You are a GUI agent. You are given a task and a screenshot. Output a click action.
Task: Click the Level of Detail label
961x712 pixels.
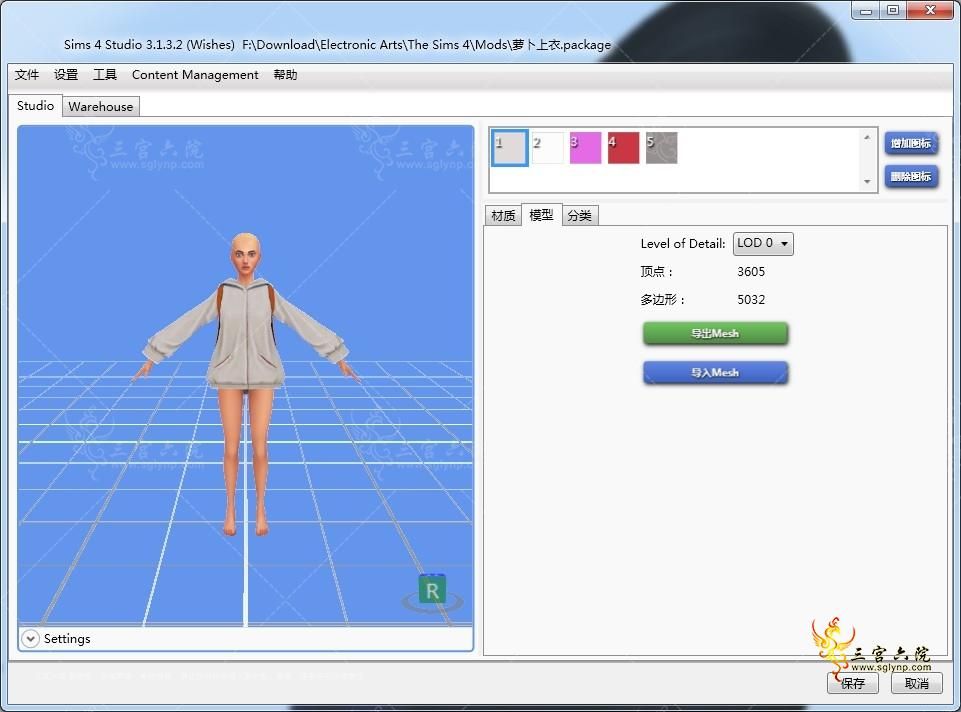[x=683, y=244]
